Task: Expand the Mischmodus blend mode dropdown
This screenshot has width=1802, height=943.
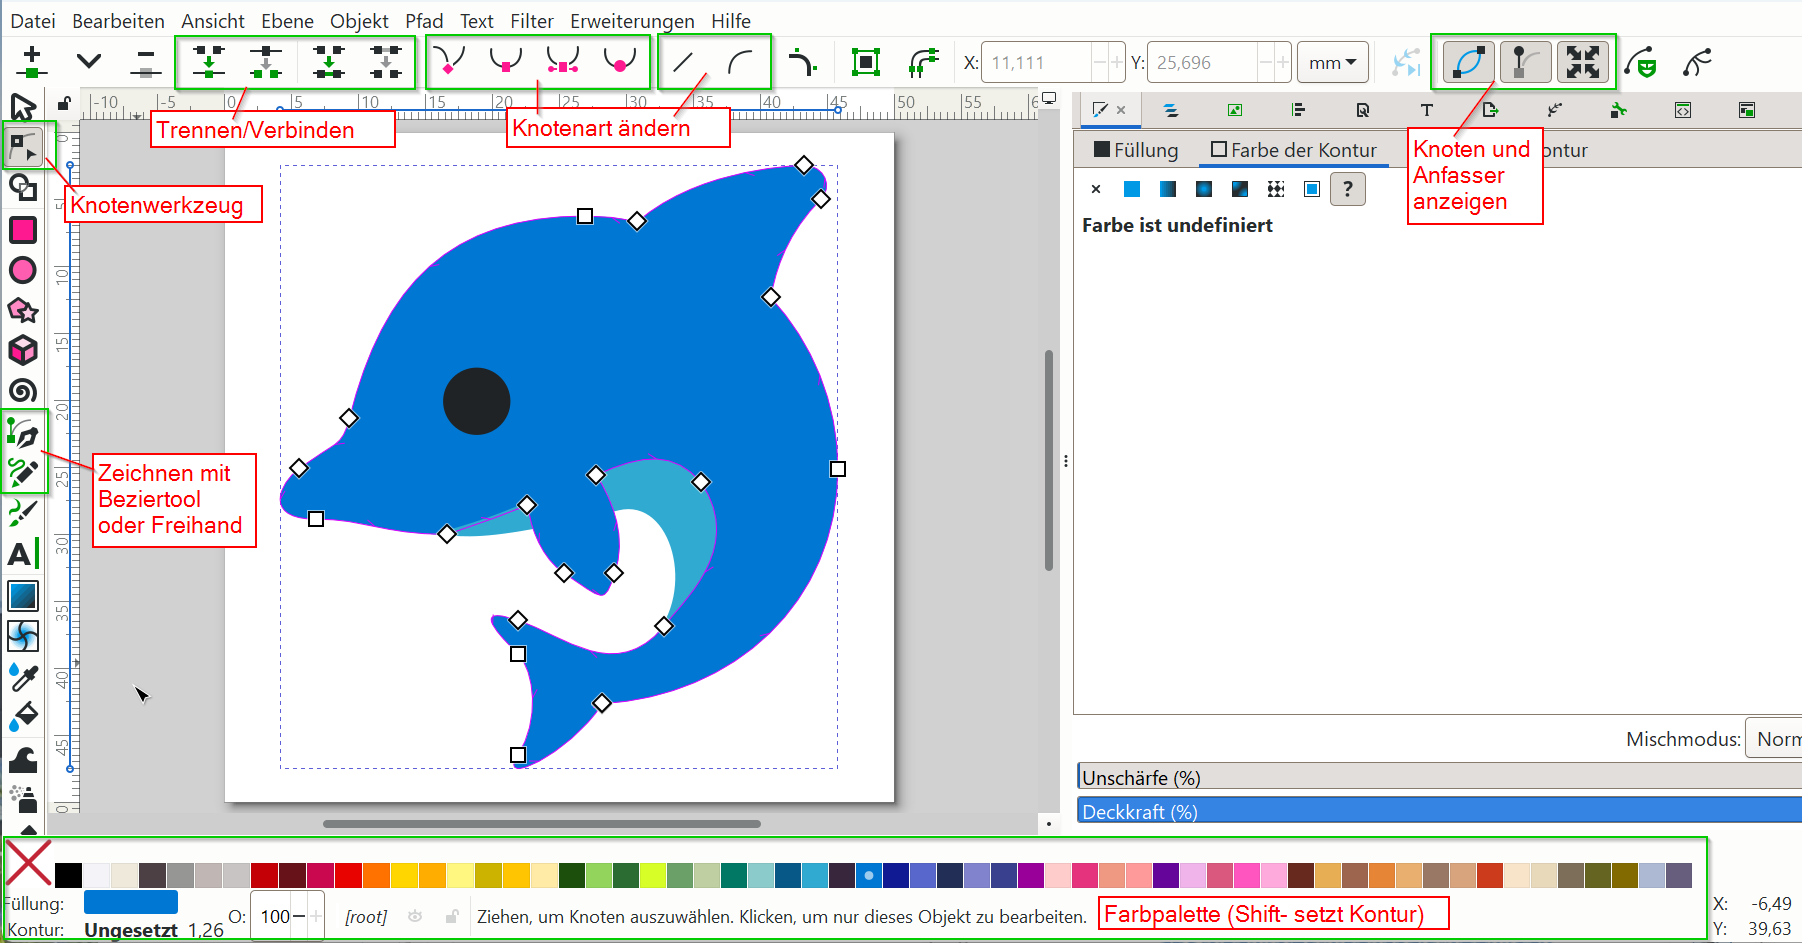Action: 1774,739
